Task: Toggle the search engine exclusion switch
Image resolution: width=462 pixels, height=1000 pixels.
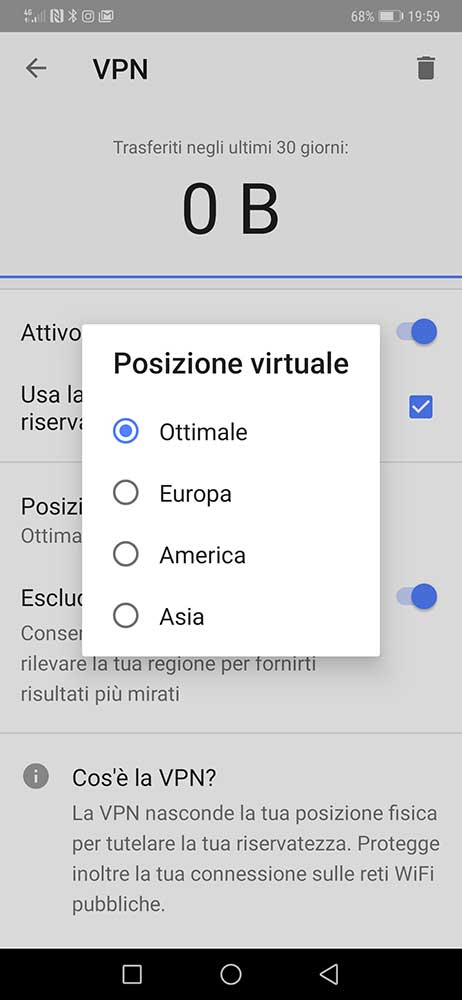Action: (x=417, y=597)
